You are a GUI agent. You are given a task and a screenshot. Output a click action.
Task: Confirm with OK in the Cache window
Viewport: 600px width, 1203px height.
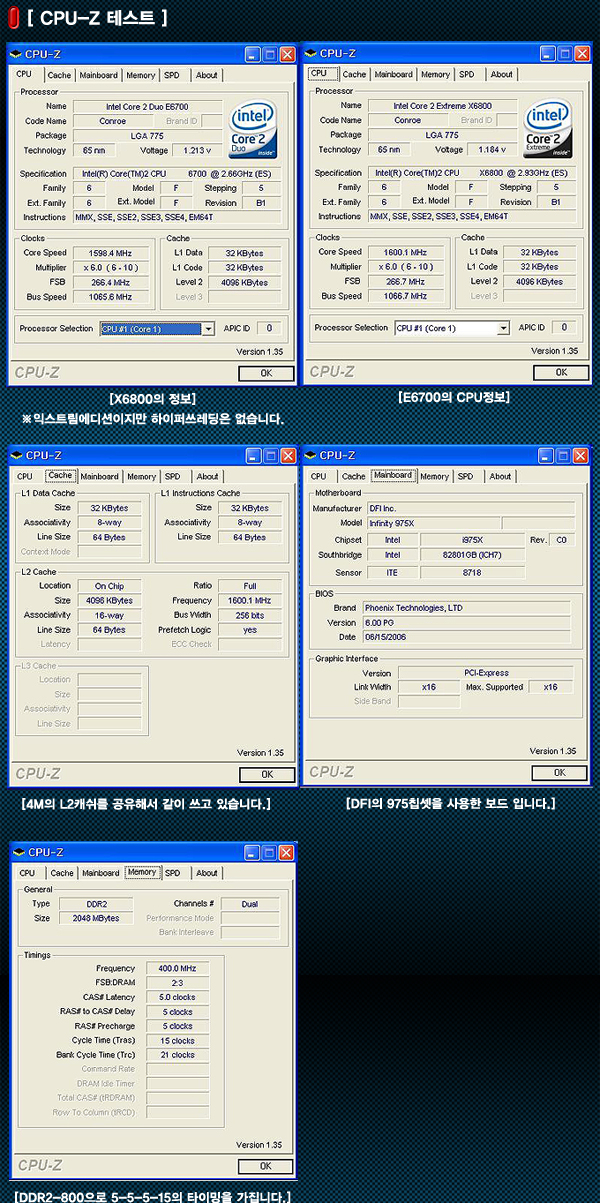(x=266, y=774)
